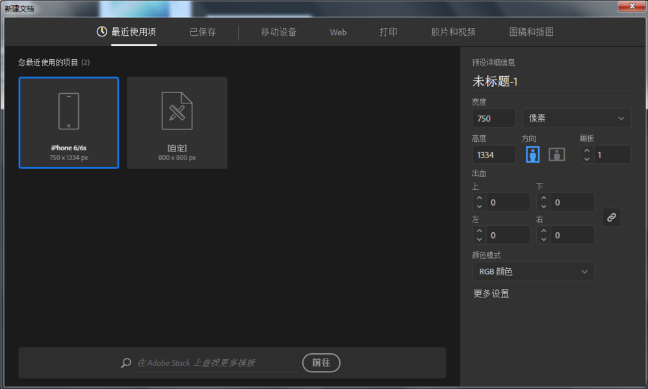Click the right bleed field

click(572, 235)
